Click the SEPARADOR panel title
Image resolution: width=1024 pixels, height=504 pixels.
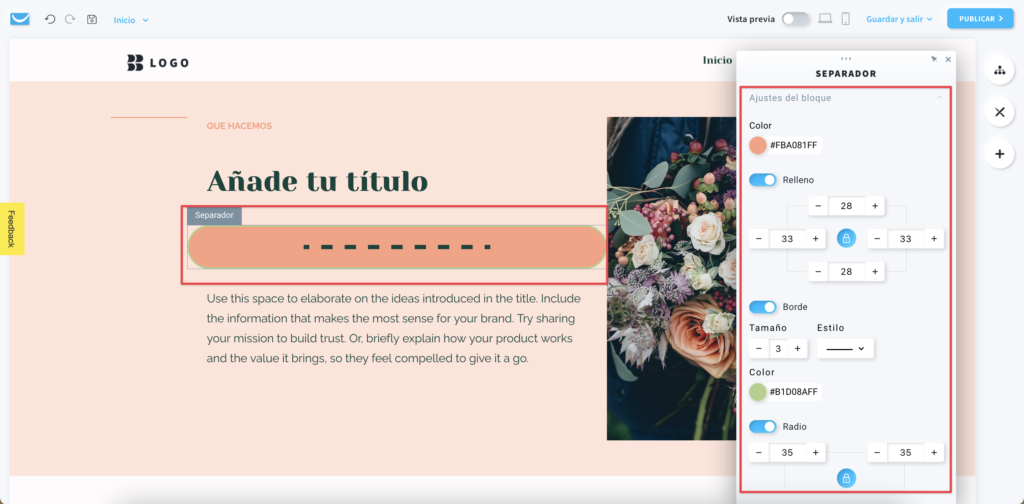point(846,74)
